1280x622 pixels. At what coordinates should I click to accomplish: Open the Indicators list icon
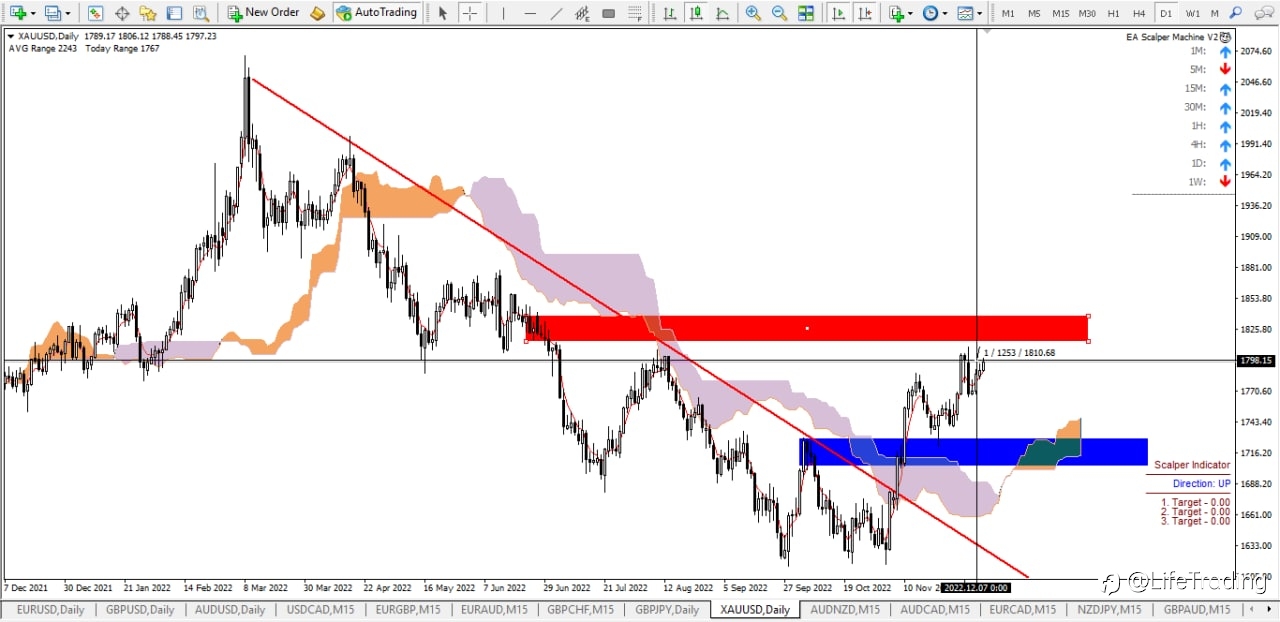pyautogui.click(x=897, y=13)
